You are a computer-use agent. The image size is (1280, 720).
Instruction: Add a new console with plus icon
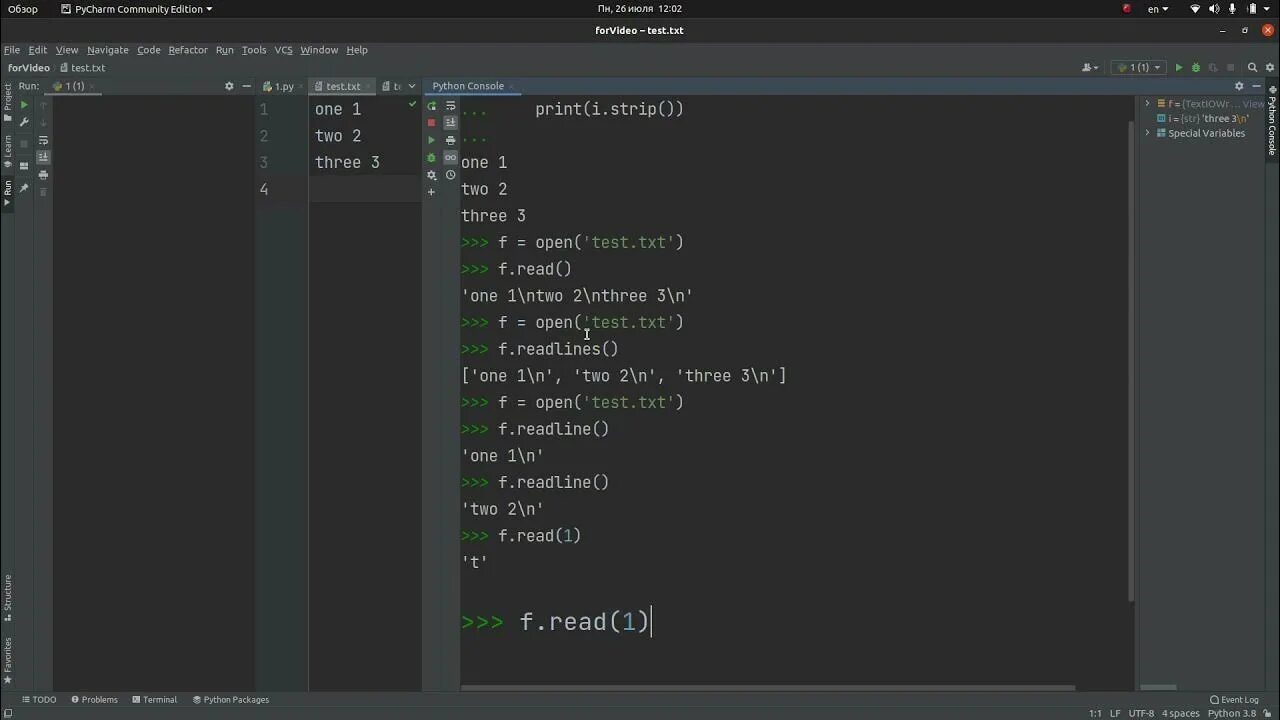(x=432, y=192)
